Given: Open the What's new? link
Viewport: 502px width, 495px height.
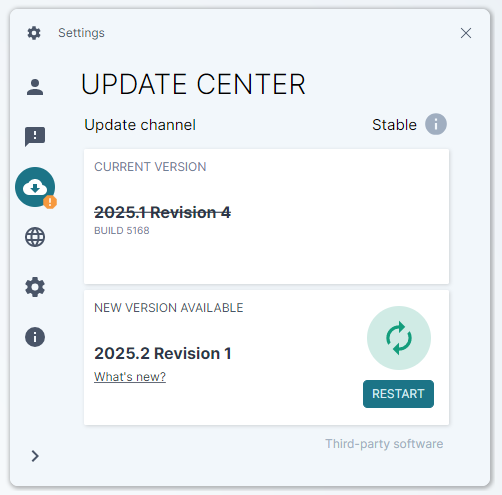Looking at the screenshot, I should point(130,377).
